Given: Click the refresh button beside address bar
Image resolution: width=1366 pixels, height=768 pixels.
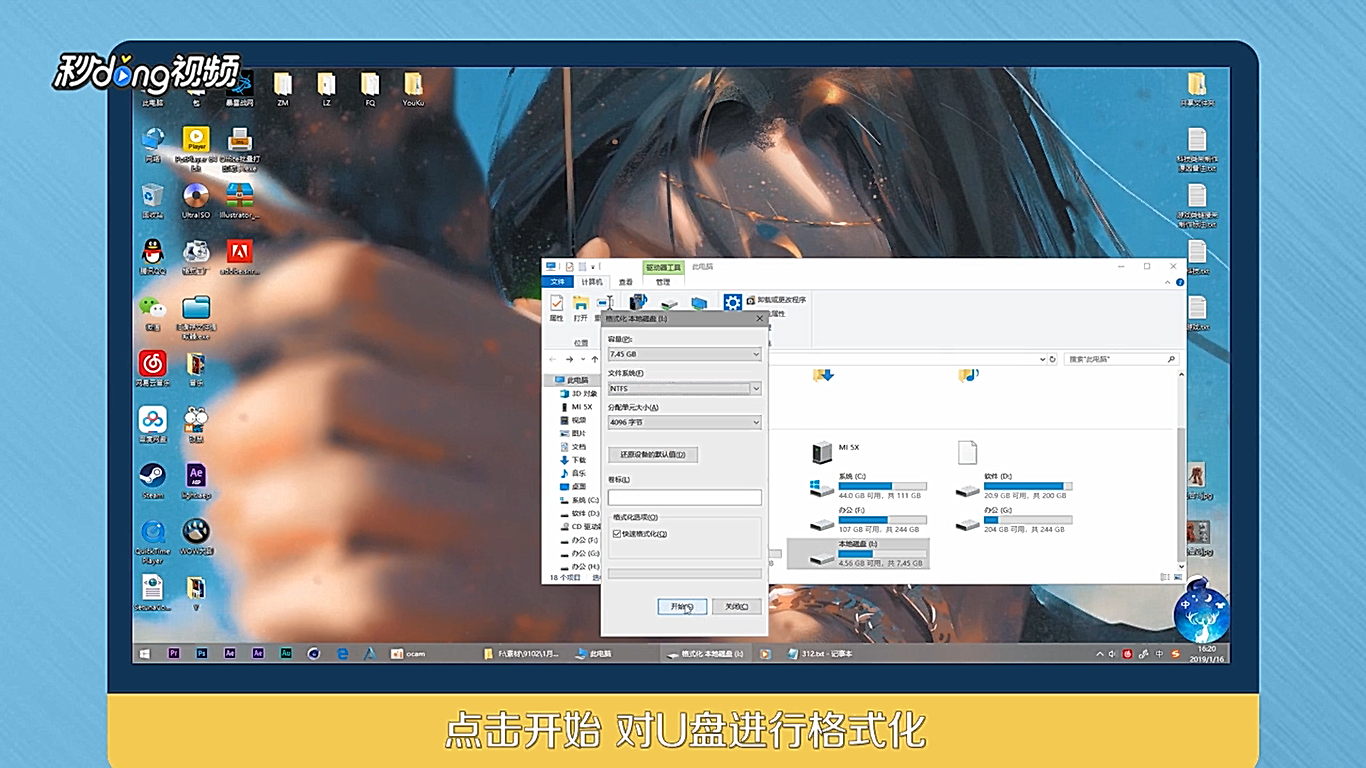Looking at the screenshot, I should pyautogui.click(x=1052, y=358).
